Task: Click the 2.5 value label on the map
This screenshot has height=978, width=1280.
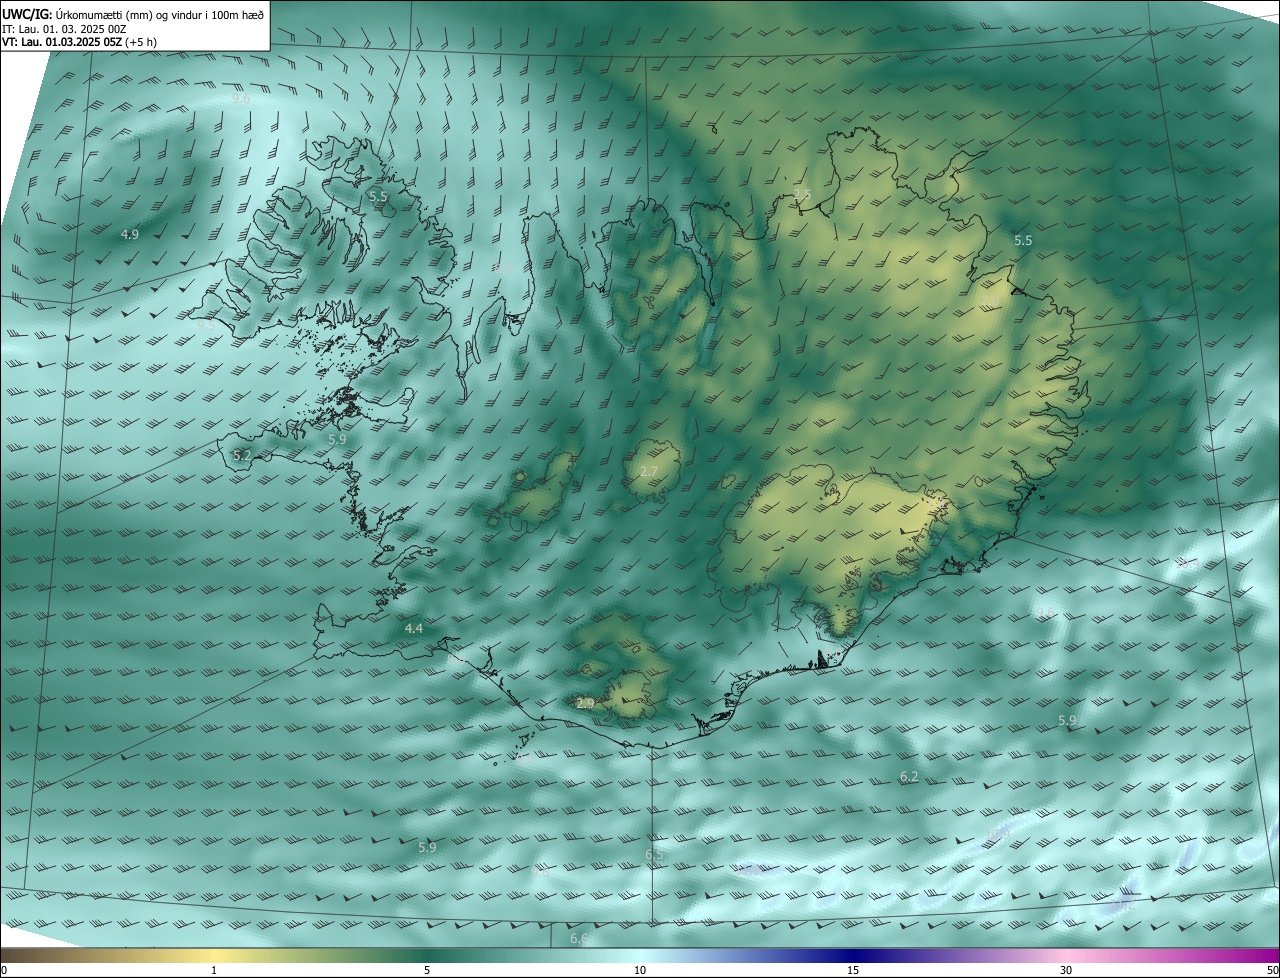Action: [x=802, y=194]
